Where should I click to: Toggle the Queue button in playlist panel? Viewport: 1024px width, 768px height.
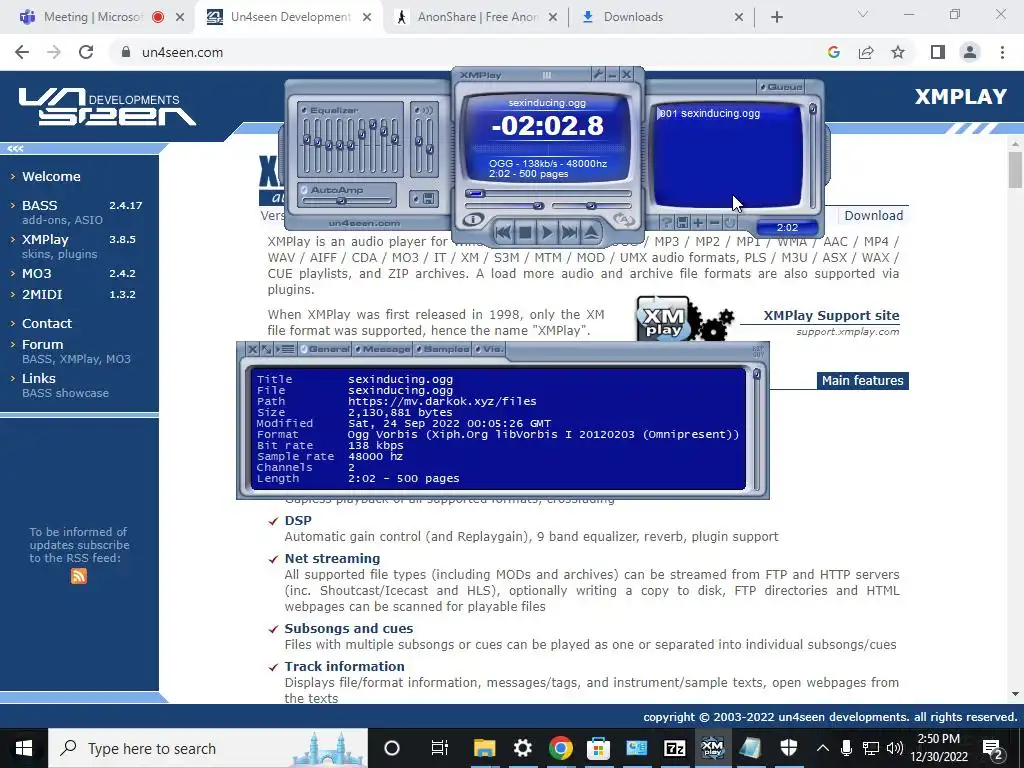pyautogui.click(x=781, y=87)
